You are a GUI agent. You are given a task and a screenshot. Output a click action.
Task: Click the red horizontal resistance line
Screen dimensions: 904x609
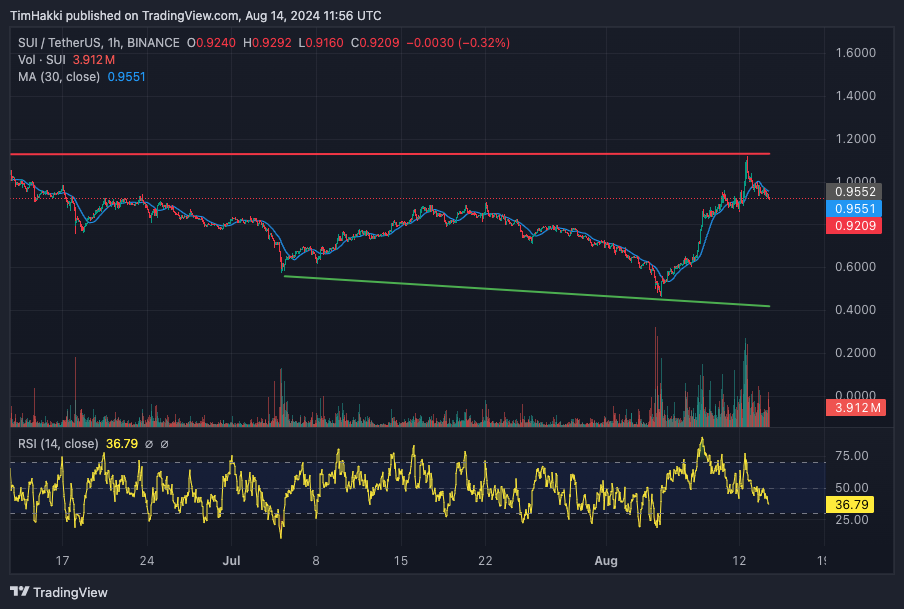click(400, 154)
